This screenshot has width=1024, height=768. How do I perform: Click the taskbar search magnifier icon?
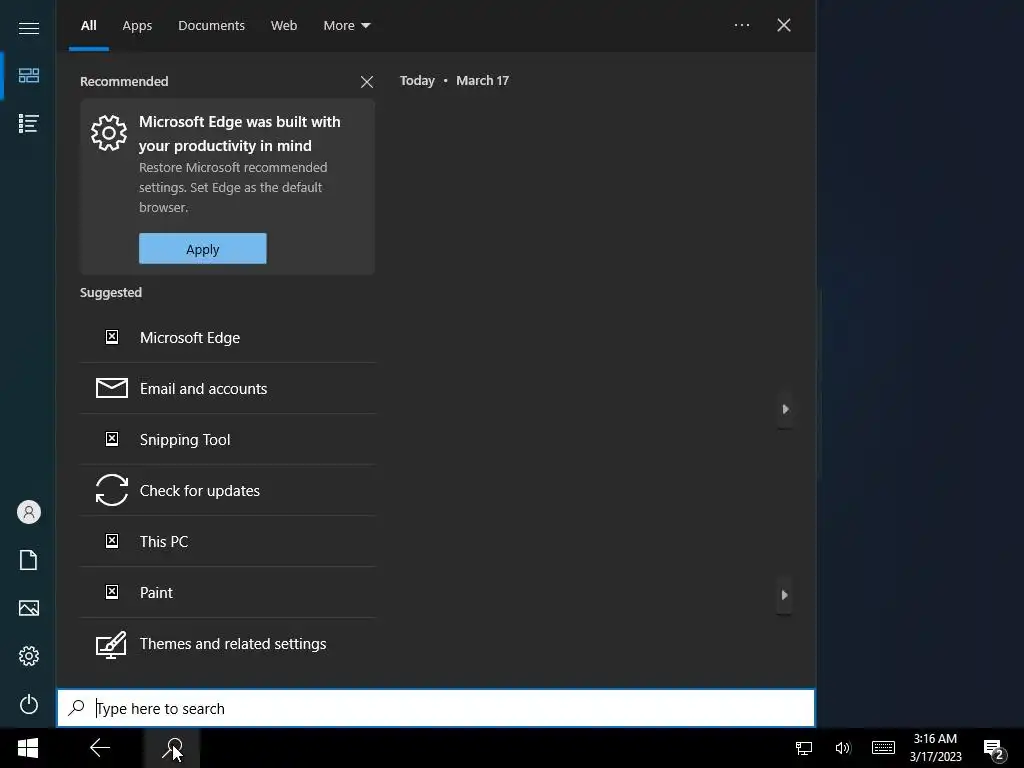click(x=172, y=748)
